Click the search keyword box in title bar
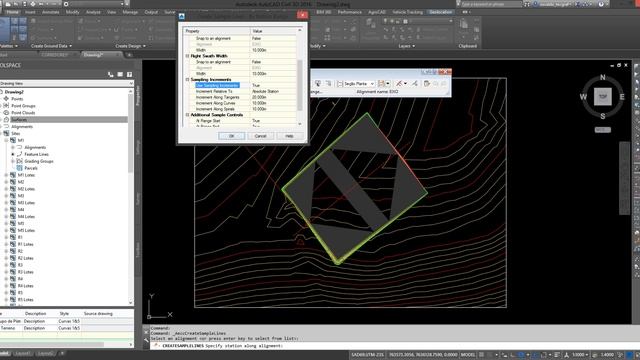640x360 pixels. pos(492,4)
